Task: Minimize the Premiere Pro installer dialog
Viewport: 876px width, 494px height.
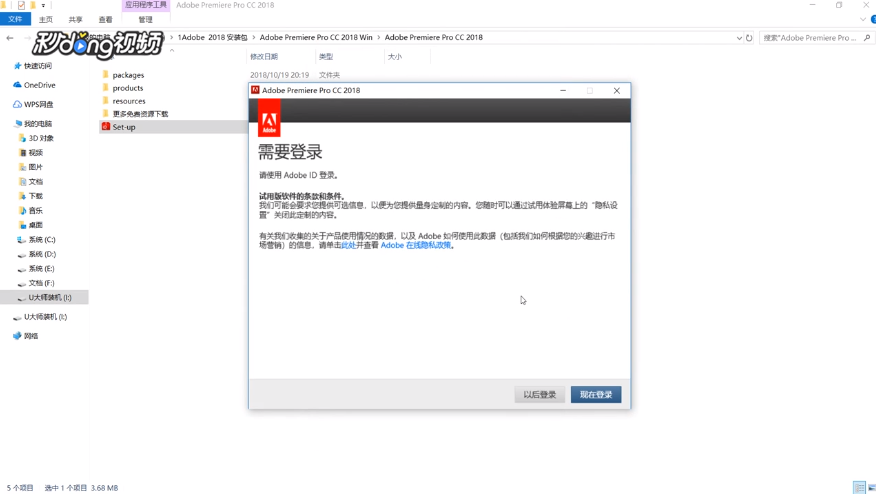Action: 563,91
